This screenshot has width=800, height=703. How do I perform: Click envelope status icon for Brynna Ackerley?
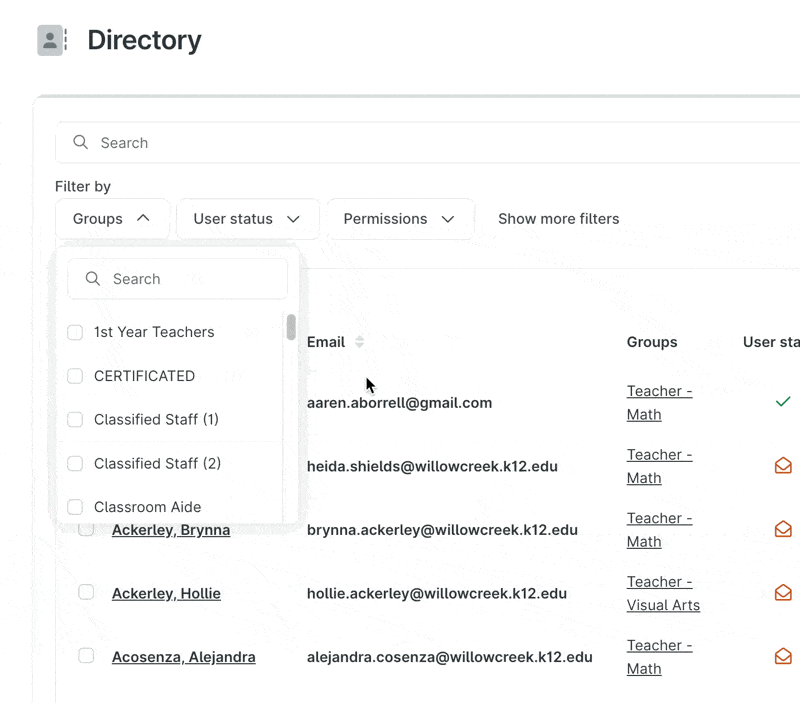coord(783,529)
